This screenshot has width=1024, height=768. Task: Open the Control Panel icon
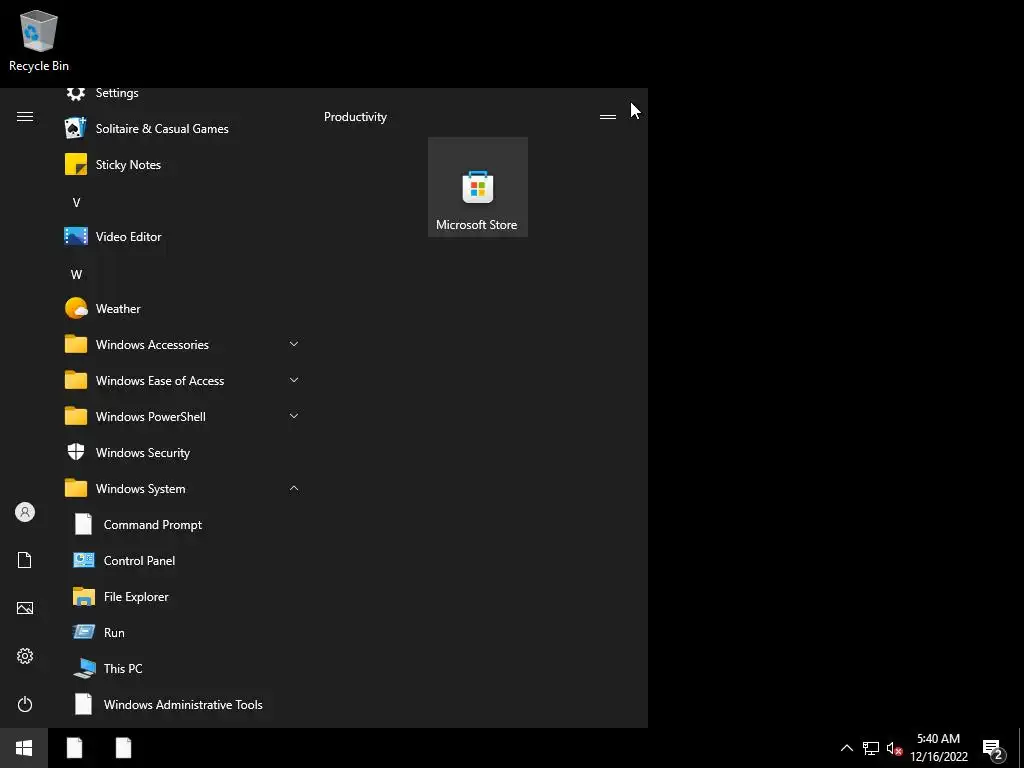(84, 560)
